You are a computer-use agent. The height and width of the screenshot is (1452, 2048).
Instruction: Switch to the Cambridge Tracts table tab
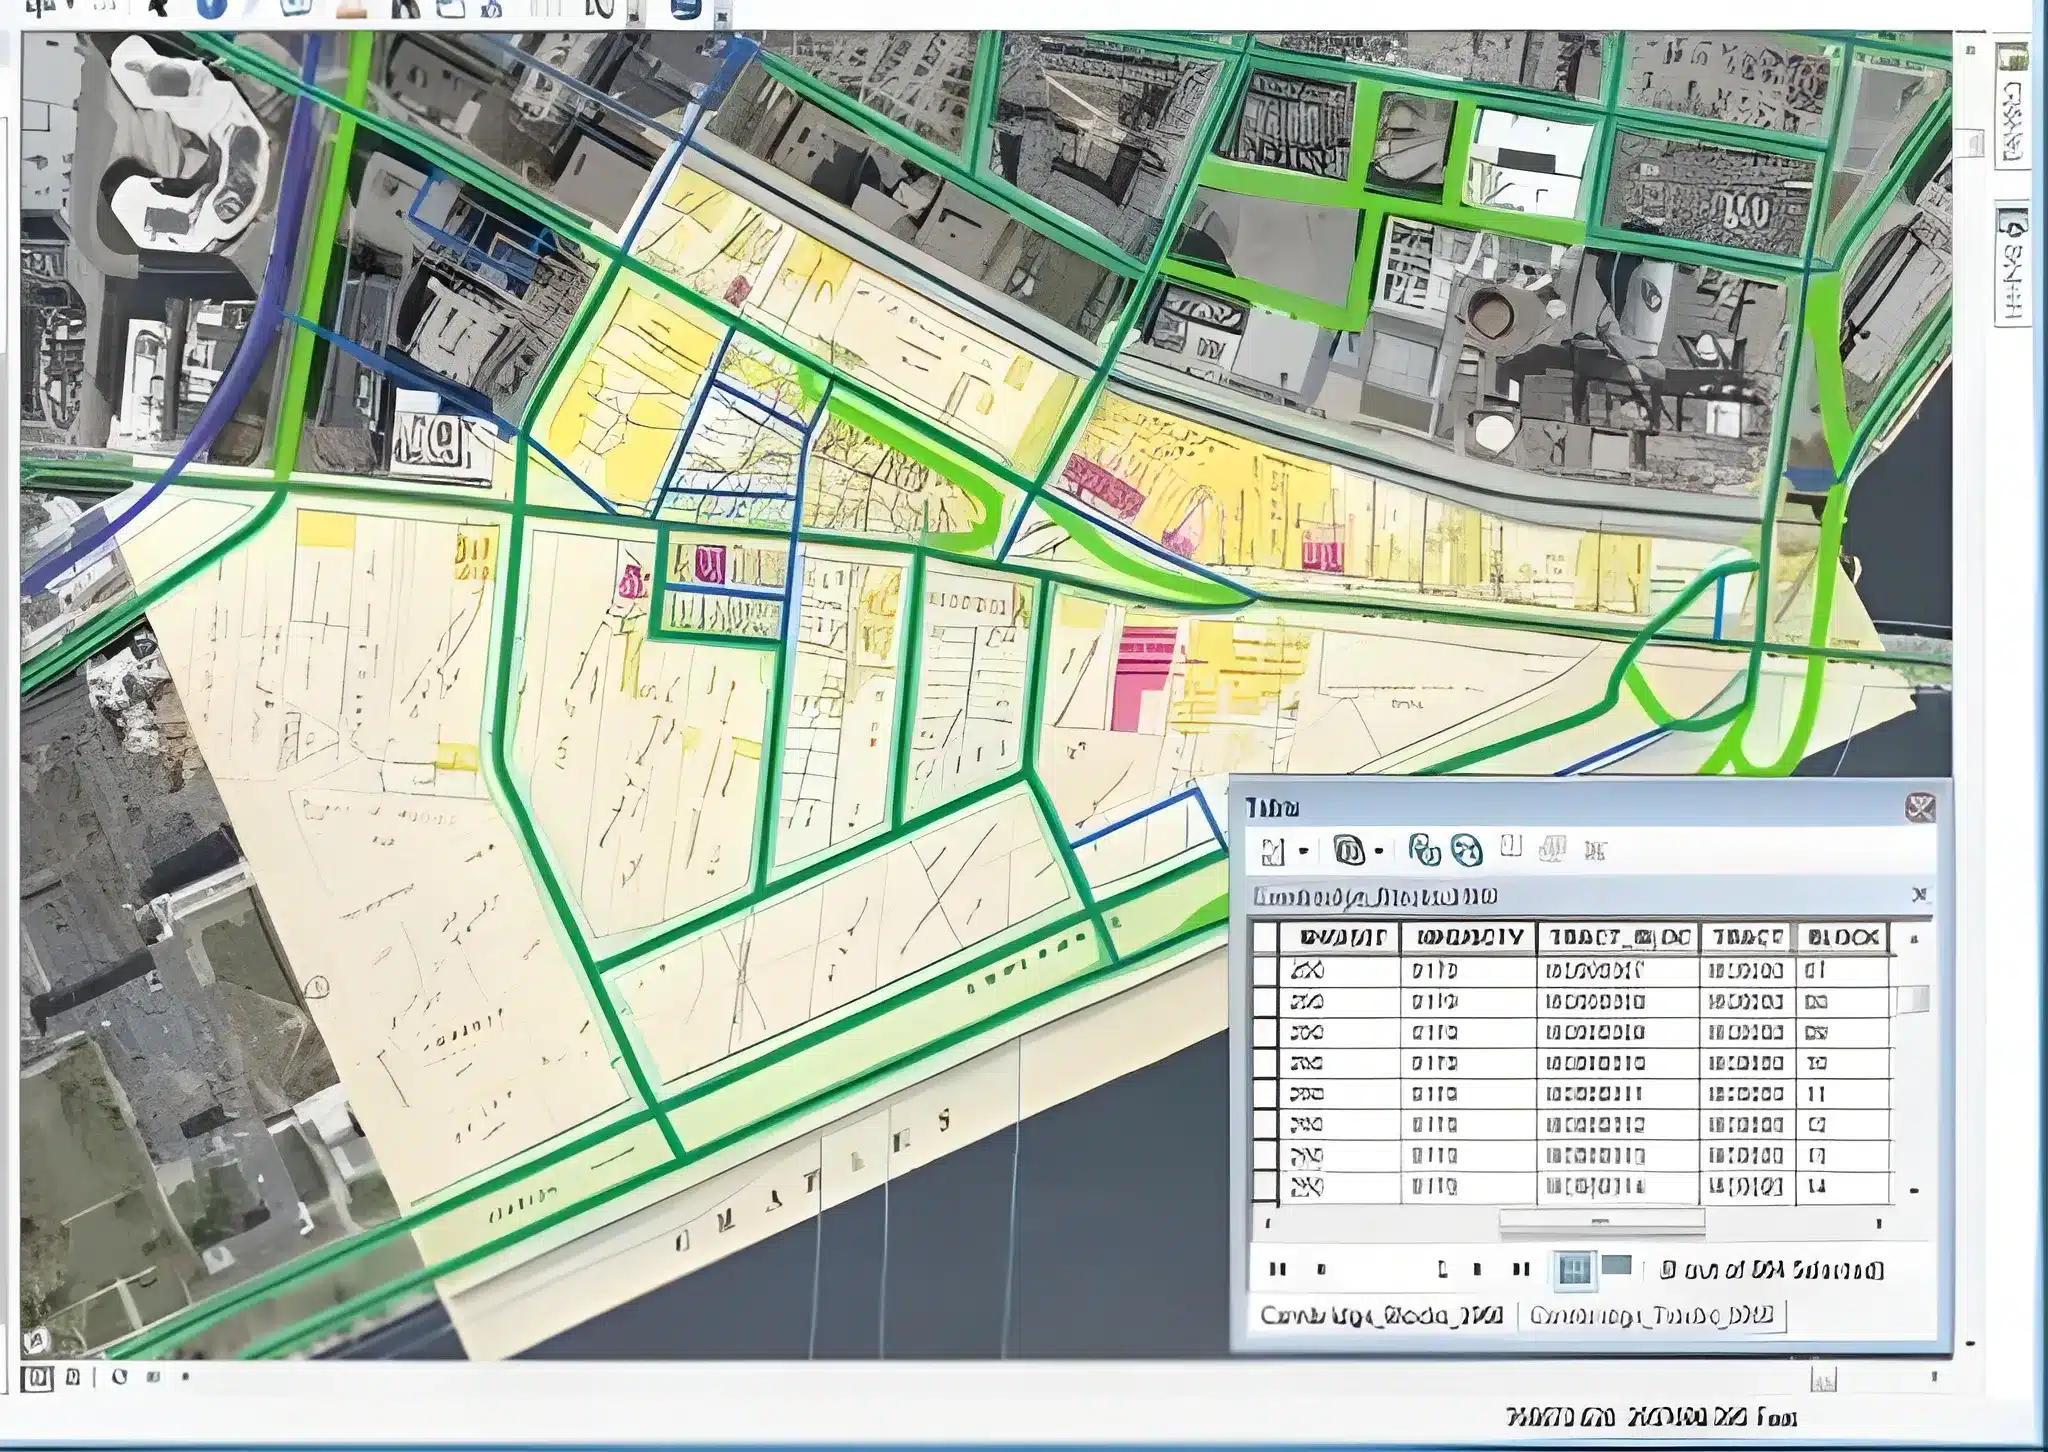click(x=1651, y=1315)
